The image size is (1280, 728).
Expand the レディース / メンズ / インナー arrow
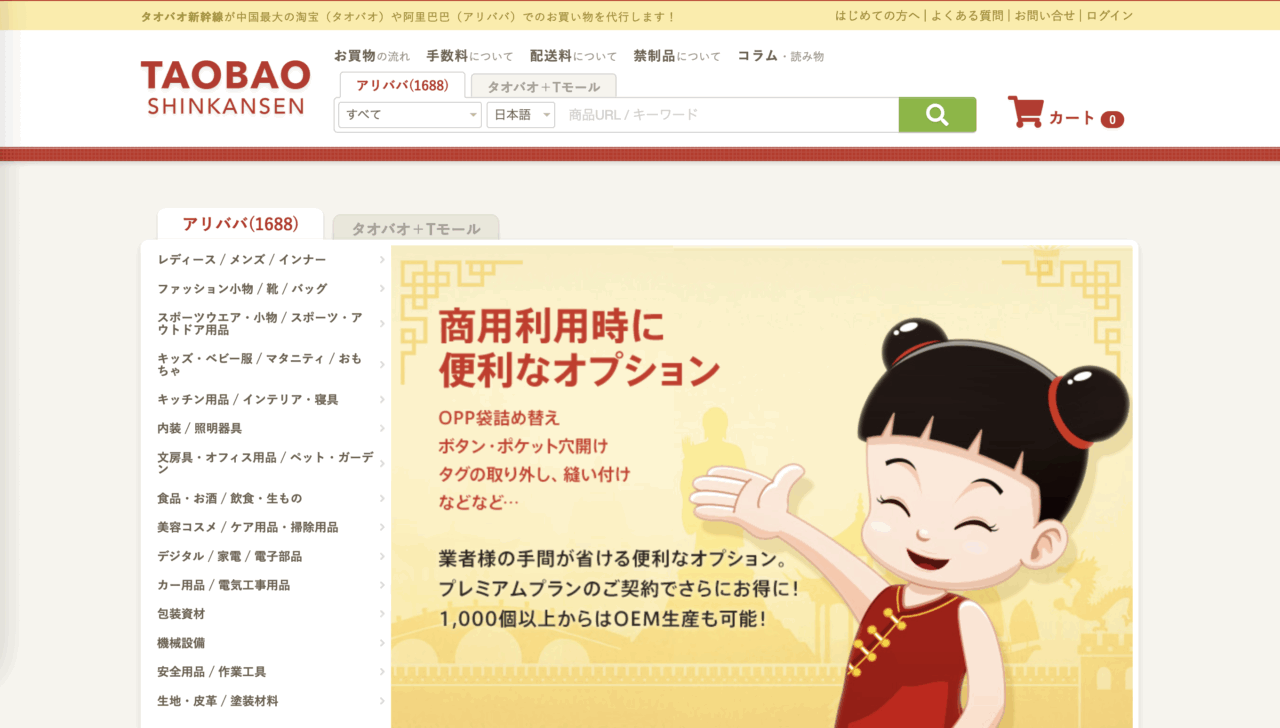tap(382, 260)
